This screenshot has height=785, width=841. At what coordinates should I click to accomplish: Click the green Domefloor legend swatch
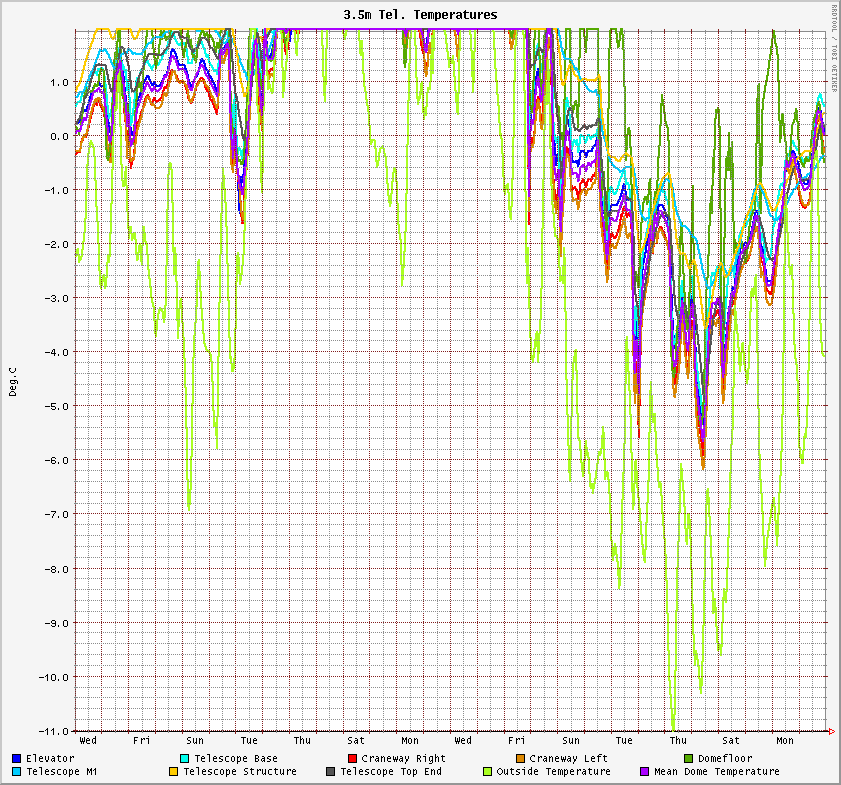pos(689,759)
